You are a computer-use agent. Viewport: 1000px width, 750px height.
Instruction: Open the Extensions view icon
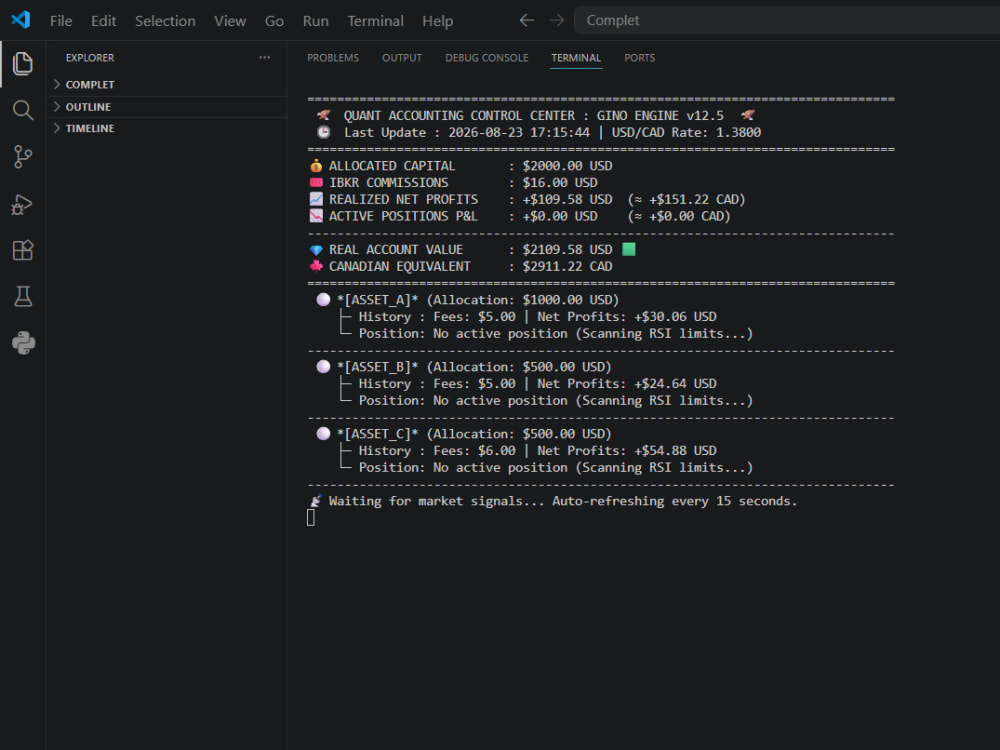pos(23,251)
